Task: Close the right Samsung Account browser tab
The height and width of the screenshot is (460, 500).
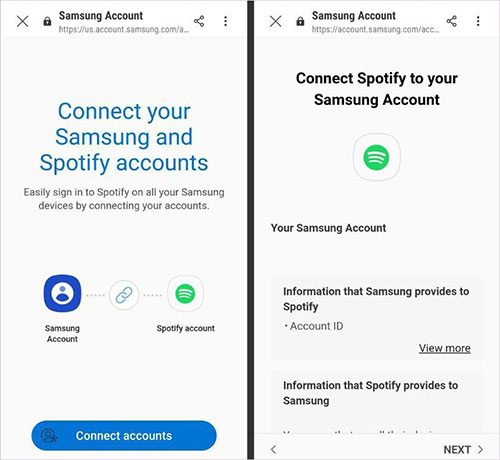Action: click(x=276, y=21)
